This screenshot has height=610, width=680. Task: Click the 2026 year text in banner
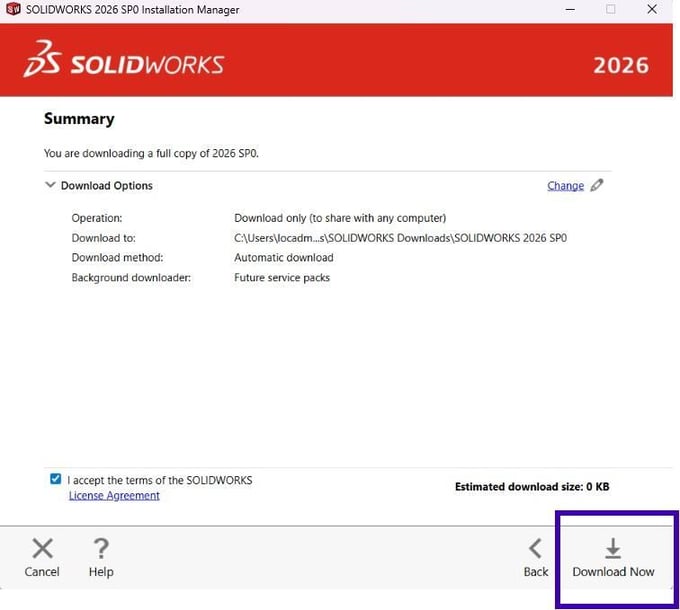[621, 65]
